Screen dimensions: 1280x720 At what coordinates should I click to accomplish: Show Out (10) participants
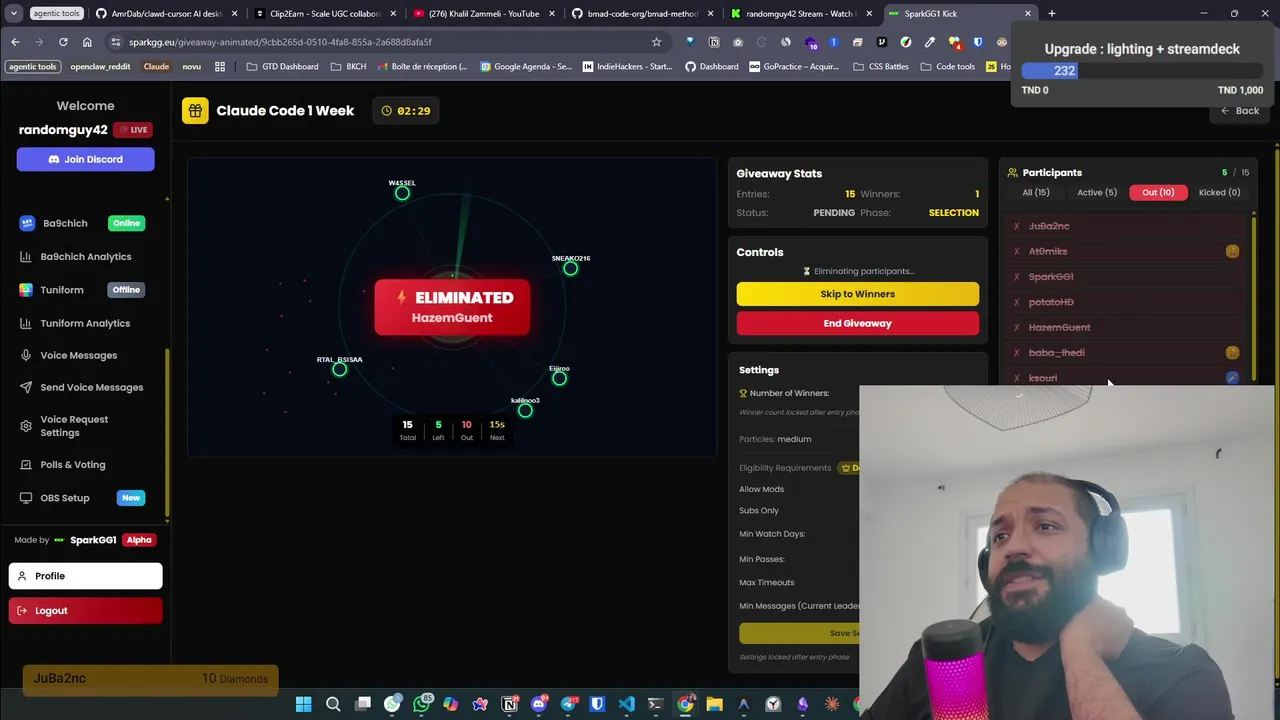pos(1158,192)
